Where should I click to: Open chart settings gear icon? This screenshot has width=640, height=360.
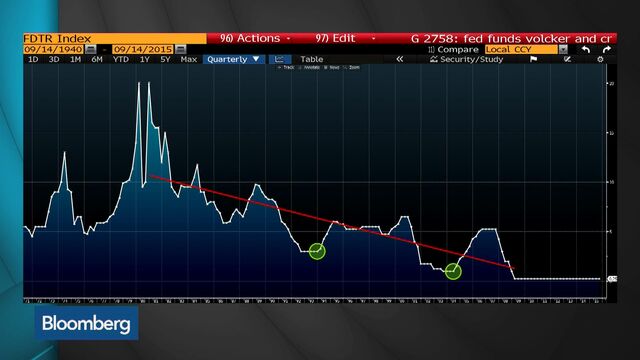coord(600,59)
